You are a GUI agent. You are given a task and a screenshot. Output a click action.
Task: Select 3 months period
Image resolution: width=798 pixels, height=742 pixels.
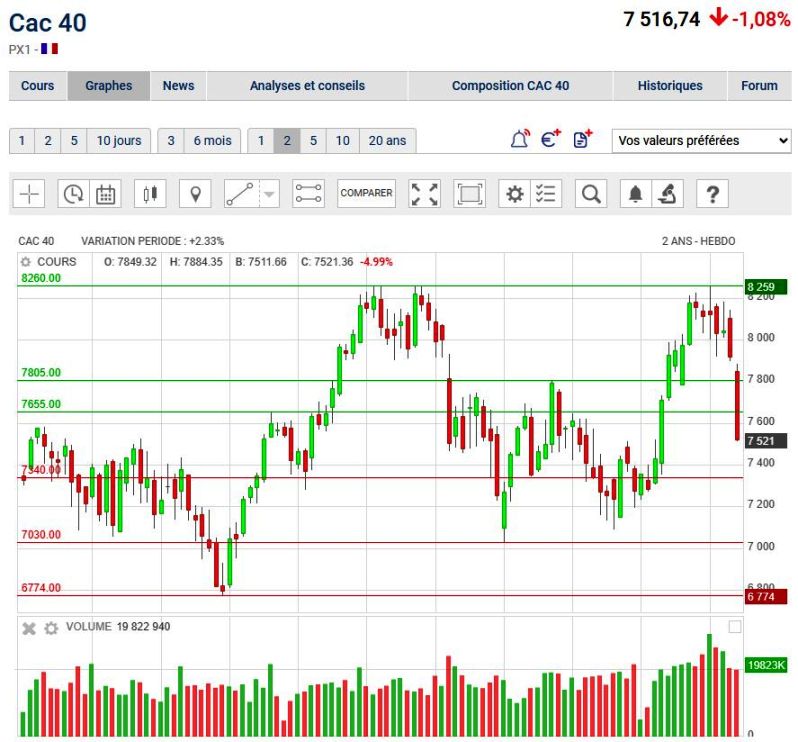[x=171, y=140]
